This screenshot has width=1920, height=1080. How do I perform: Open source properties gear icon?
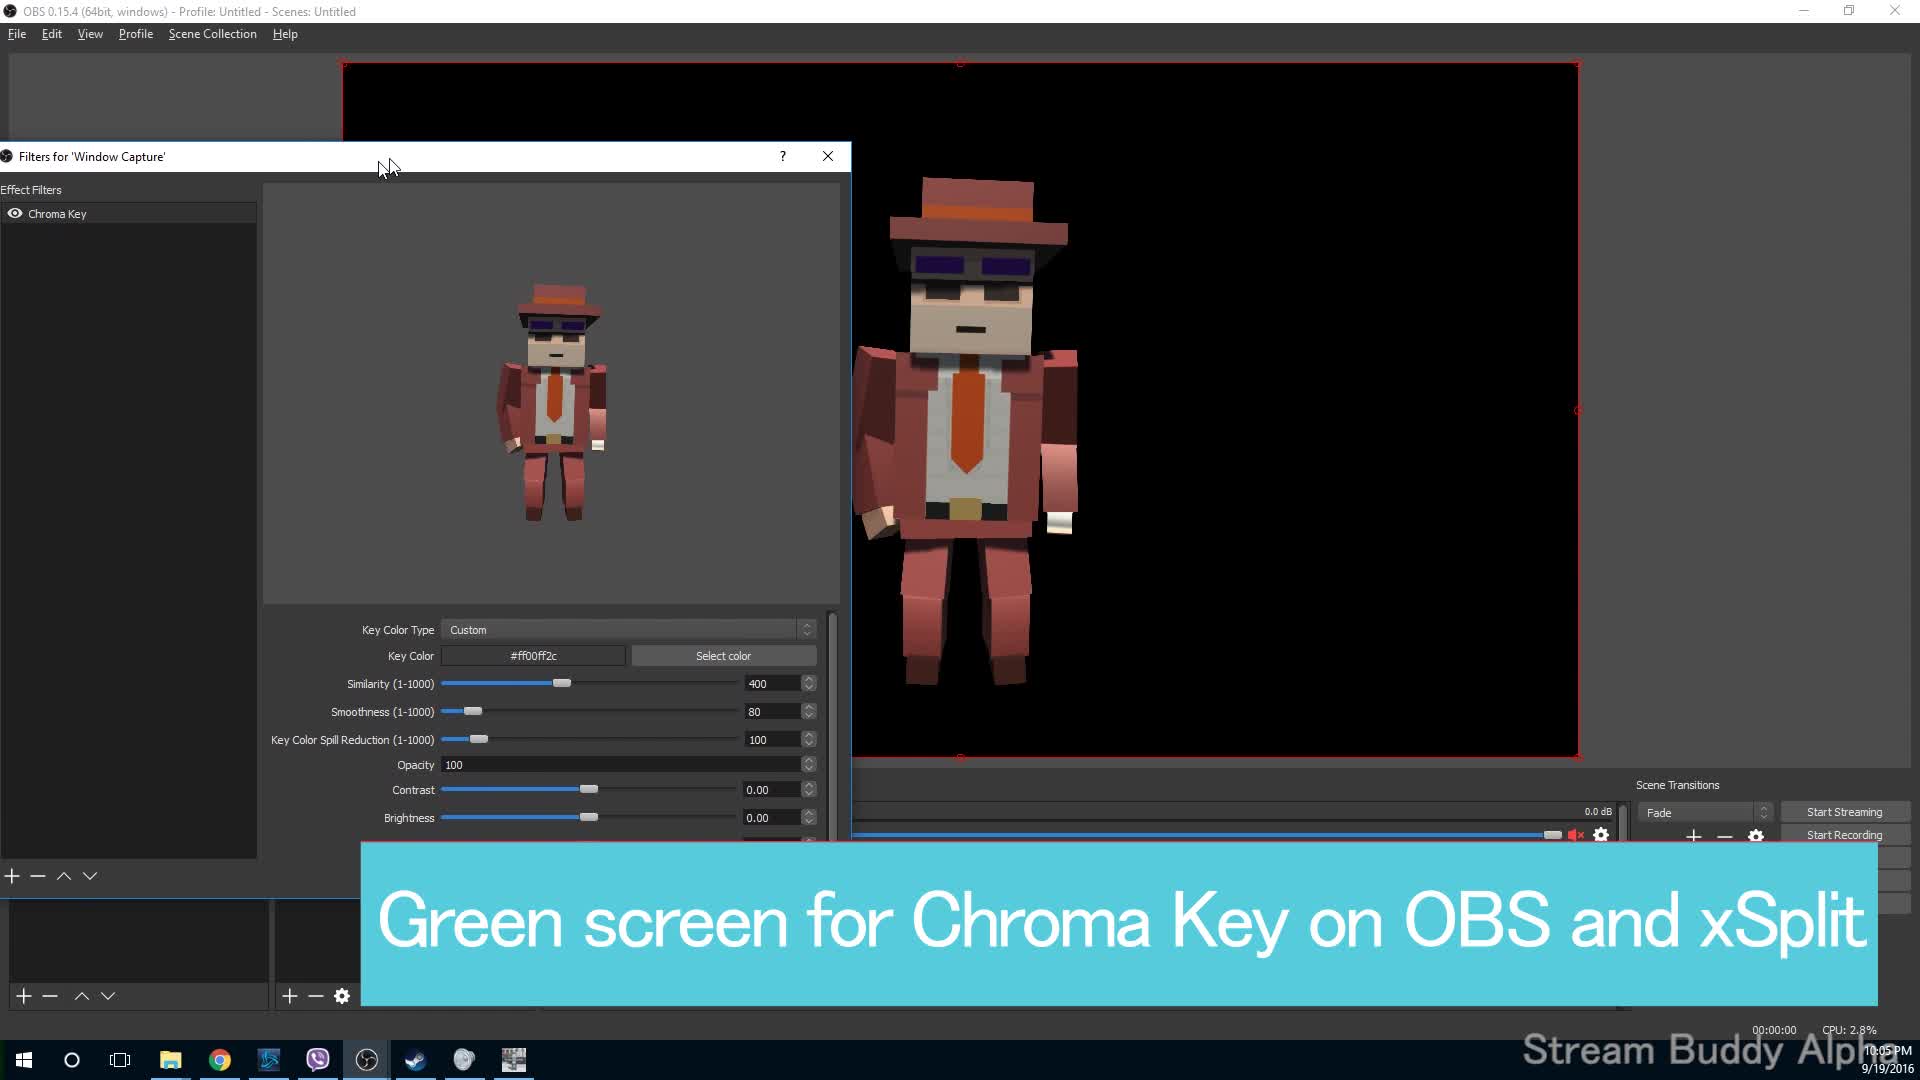[x=342, y=996]
